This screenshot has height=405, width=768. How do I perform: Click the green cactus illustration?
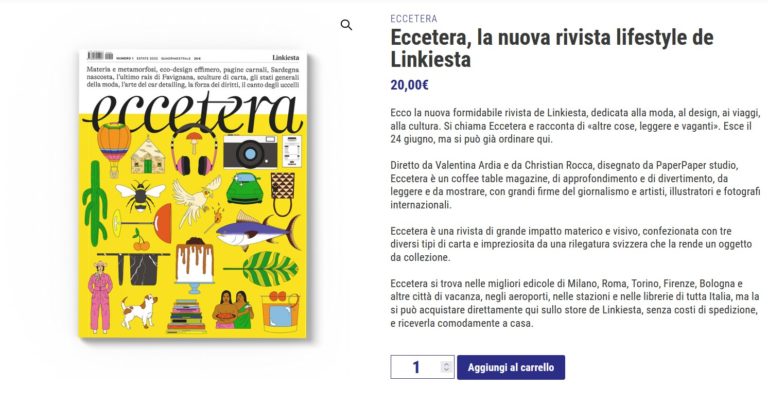coord(95,203)
